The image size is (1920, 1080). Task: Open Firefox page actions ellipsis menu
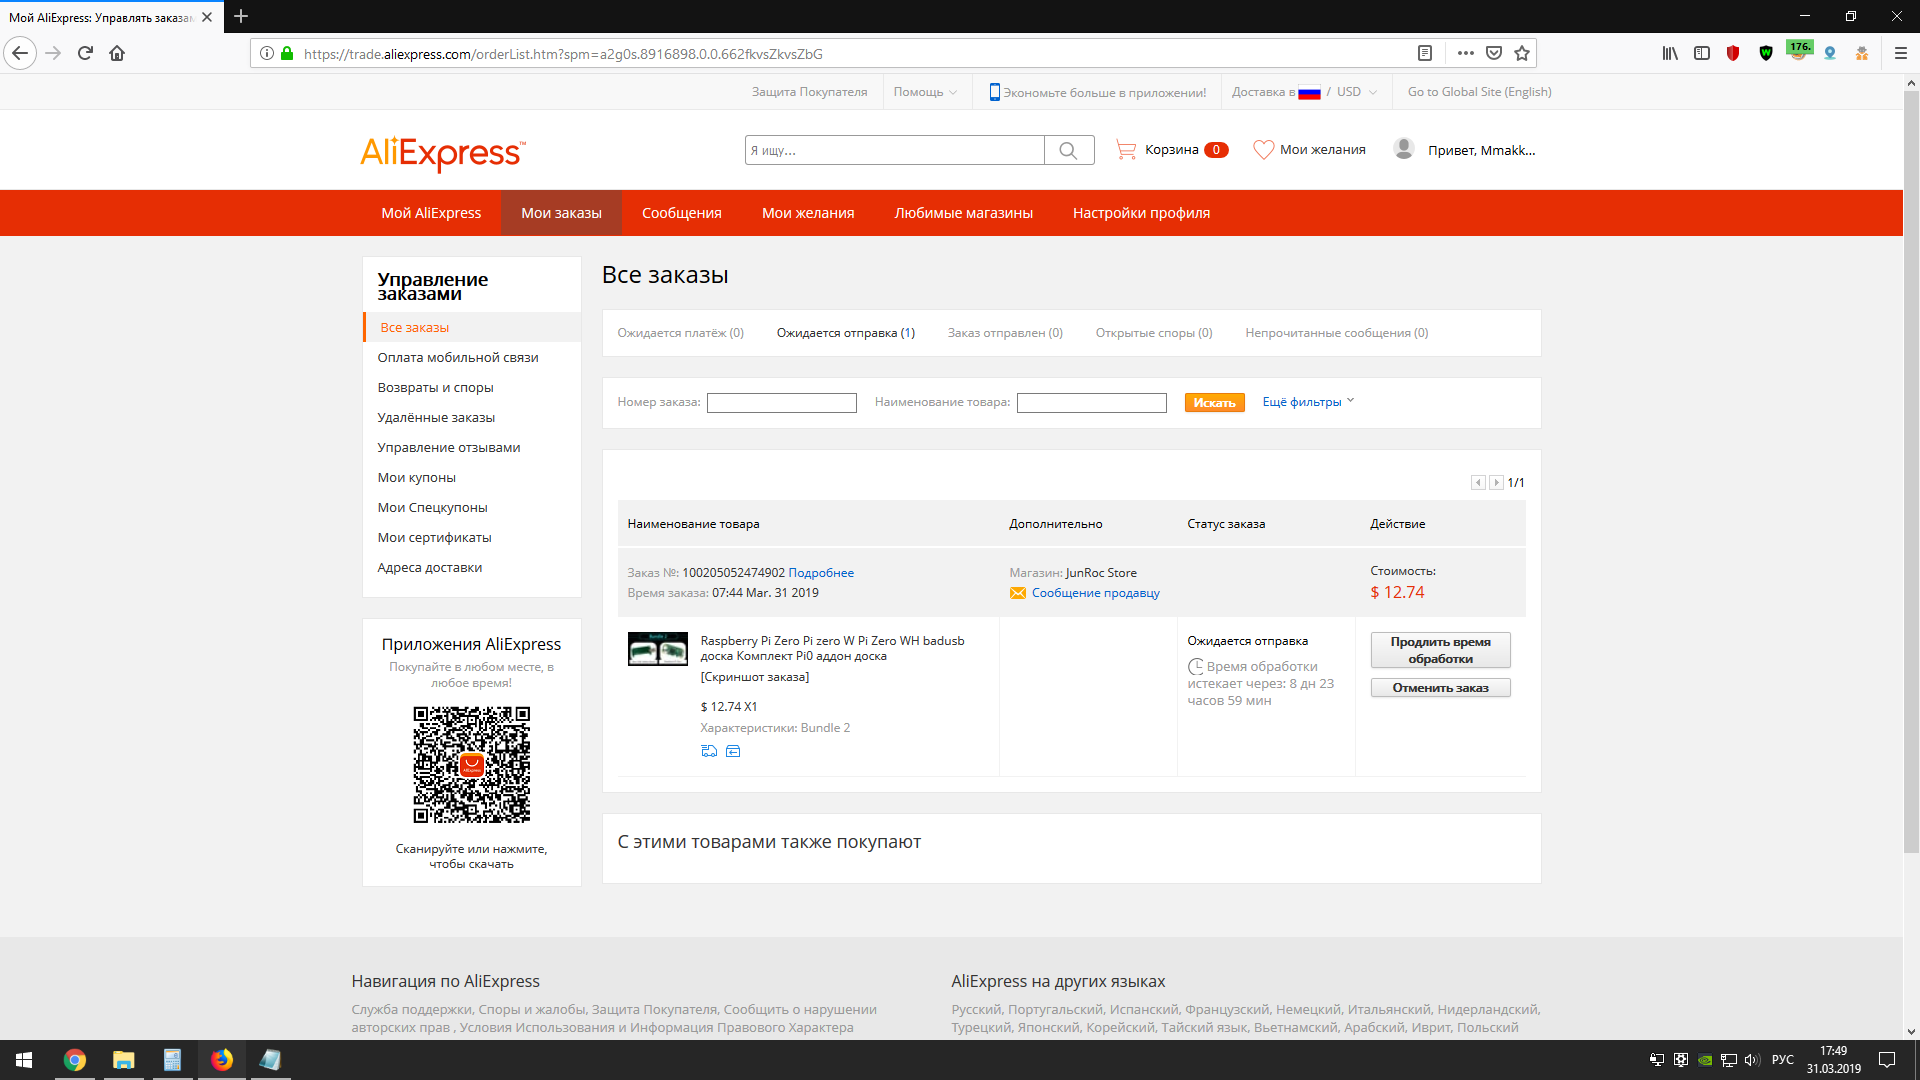[x=1466, y=53]
